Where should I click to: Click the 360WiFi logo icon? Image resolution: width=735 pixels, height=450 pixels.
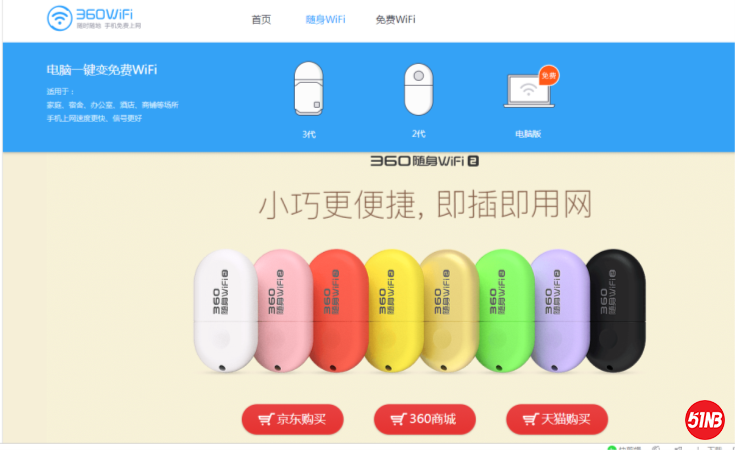tap(60, 19)
